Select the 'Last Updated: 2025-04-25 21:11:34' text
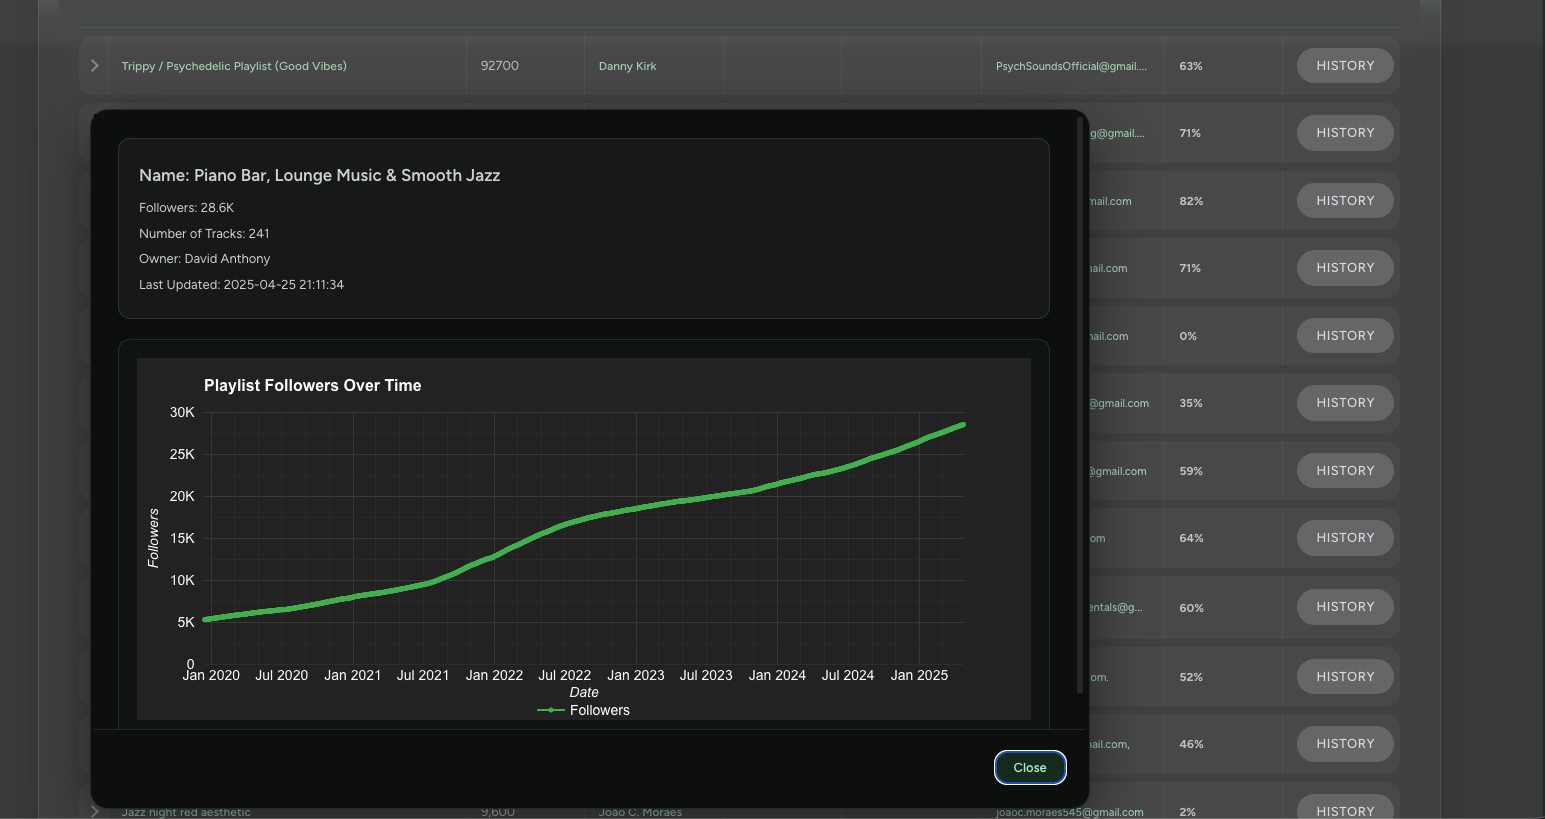This screenshot has height=819, width=1545. 241,285
